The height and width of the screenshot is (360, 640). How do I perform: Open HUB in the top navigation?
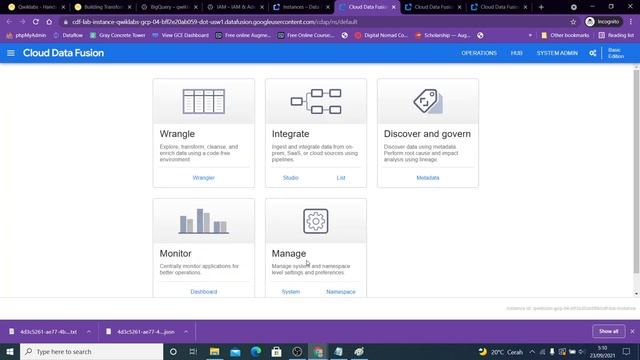coord(516,53)
